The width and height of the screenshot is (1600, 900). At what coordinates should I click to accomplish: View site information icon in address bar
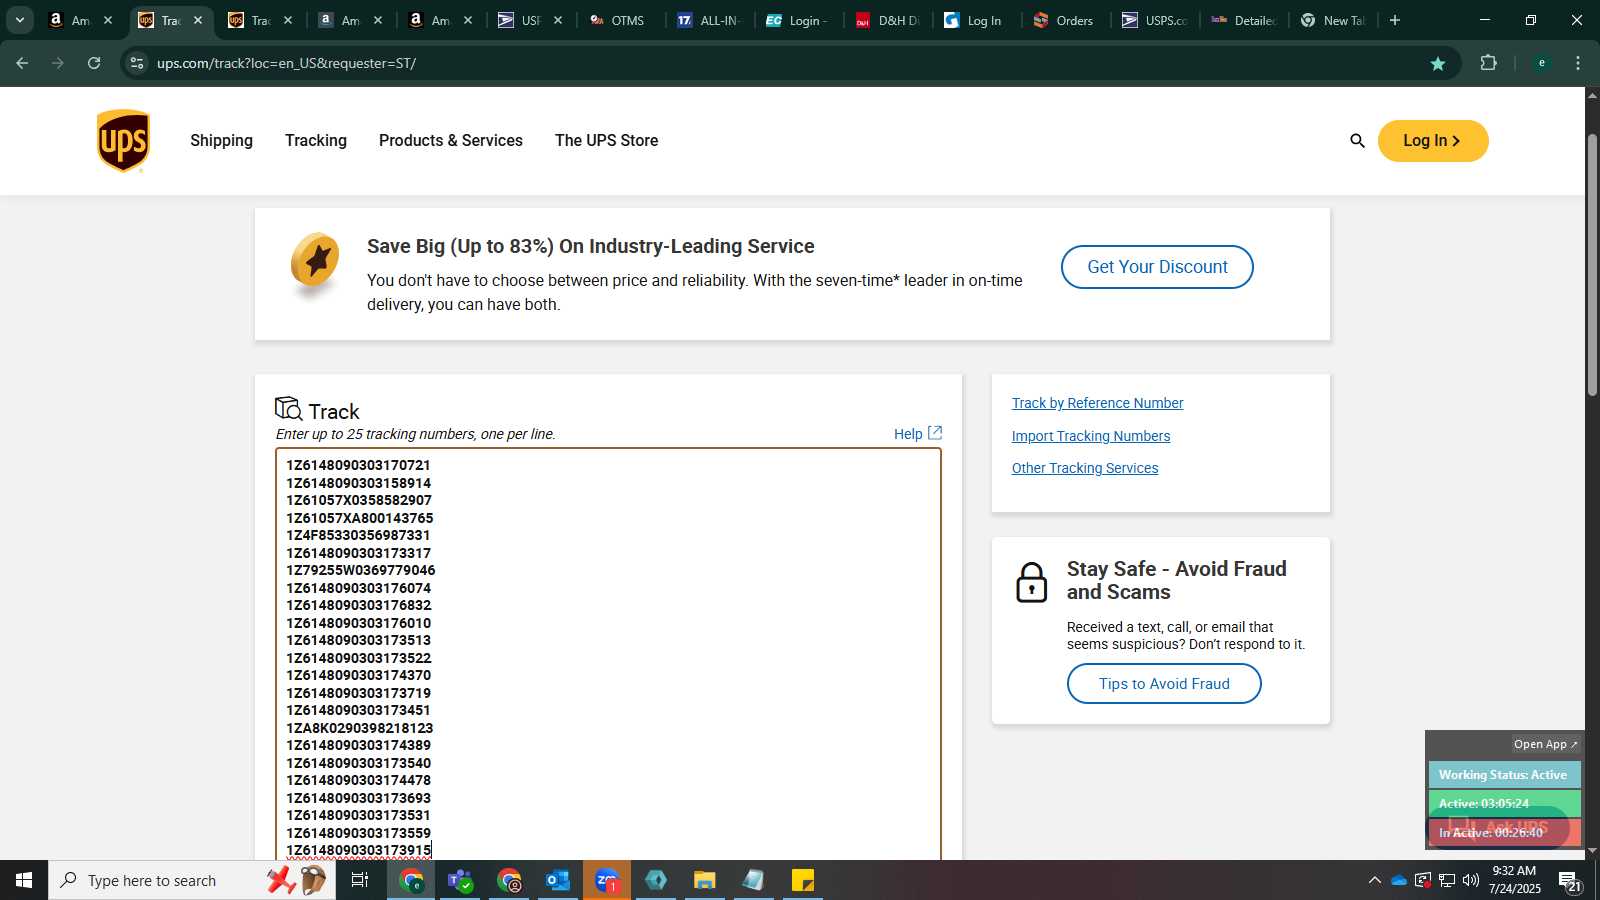point(137,63)
